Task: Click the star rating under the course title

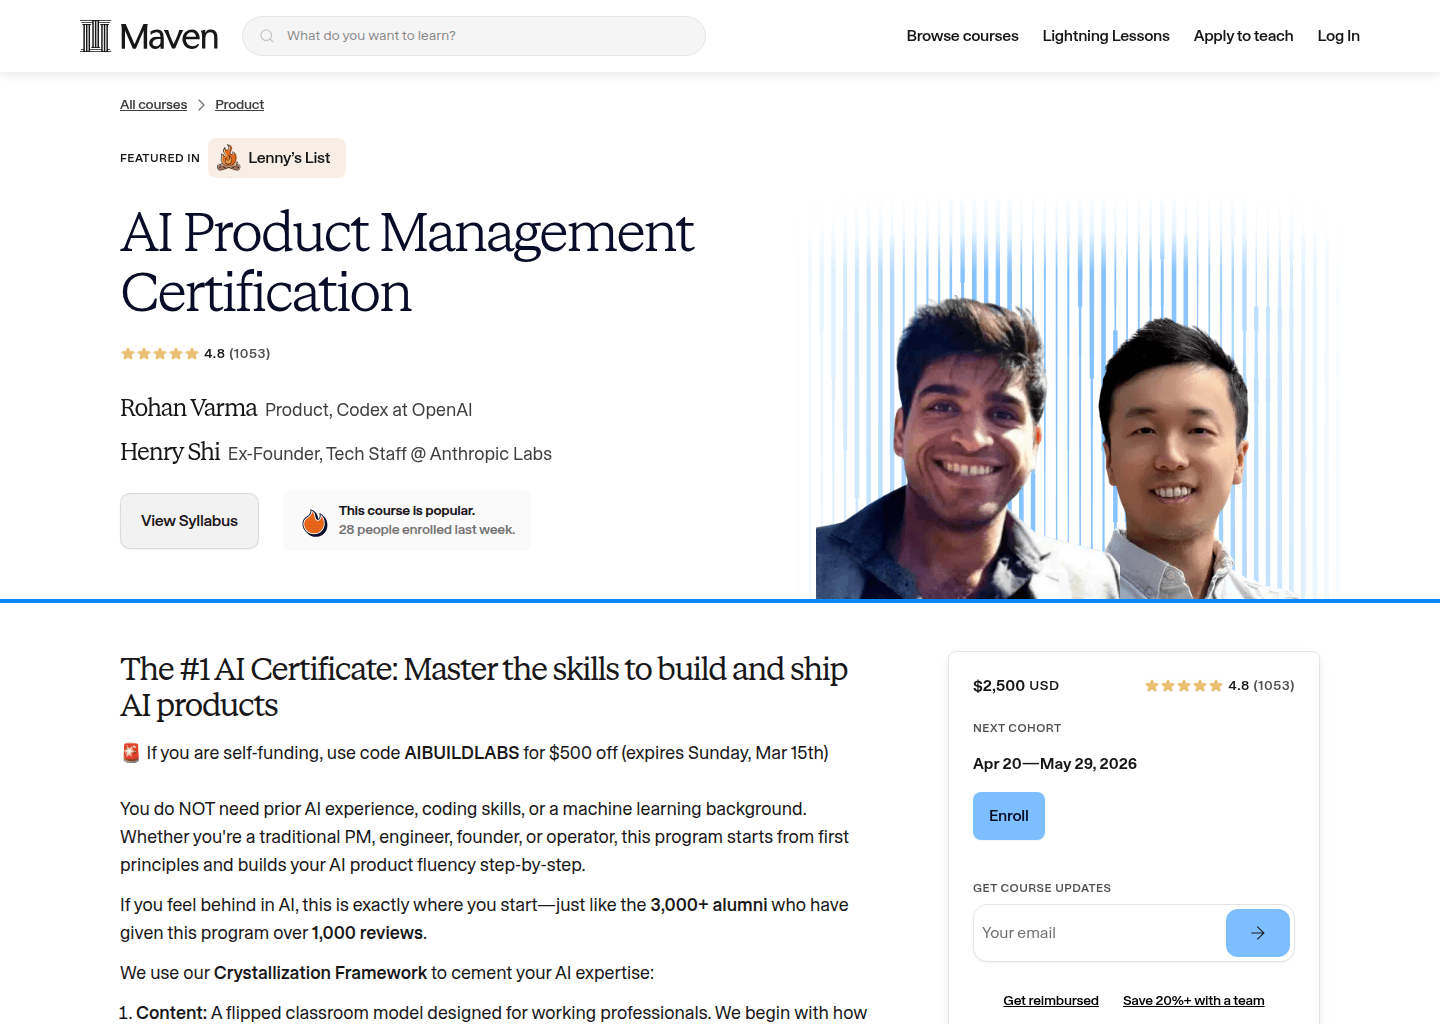Action: click(x=160, y=353)
